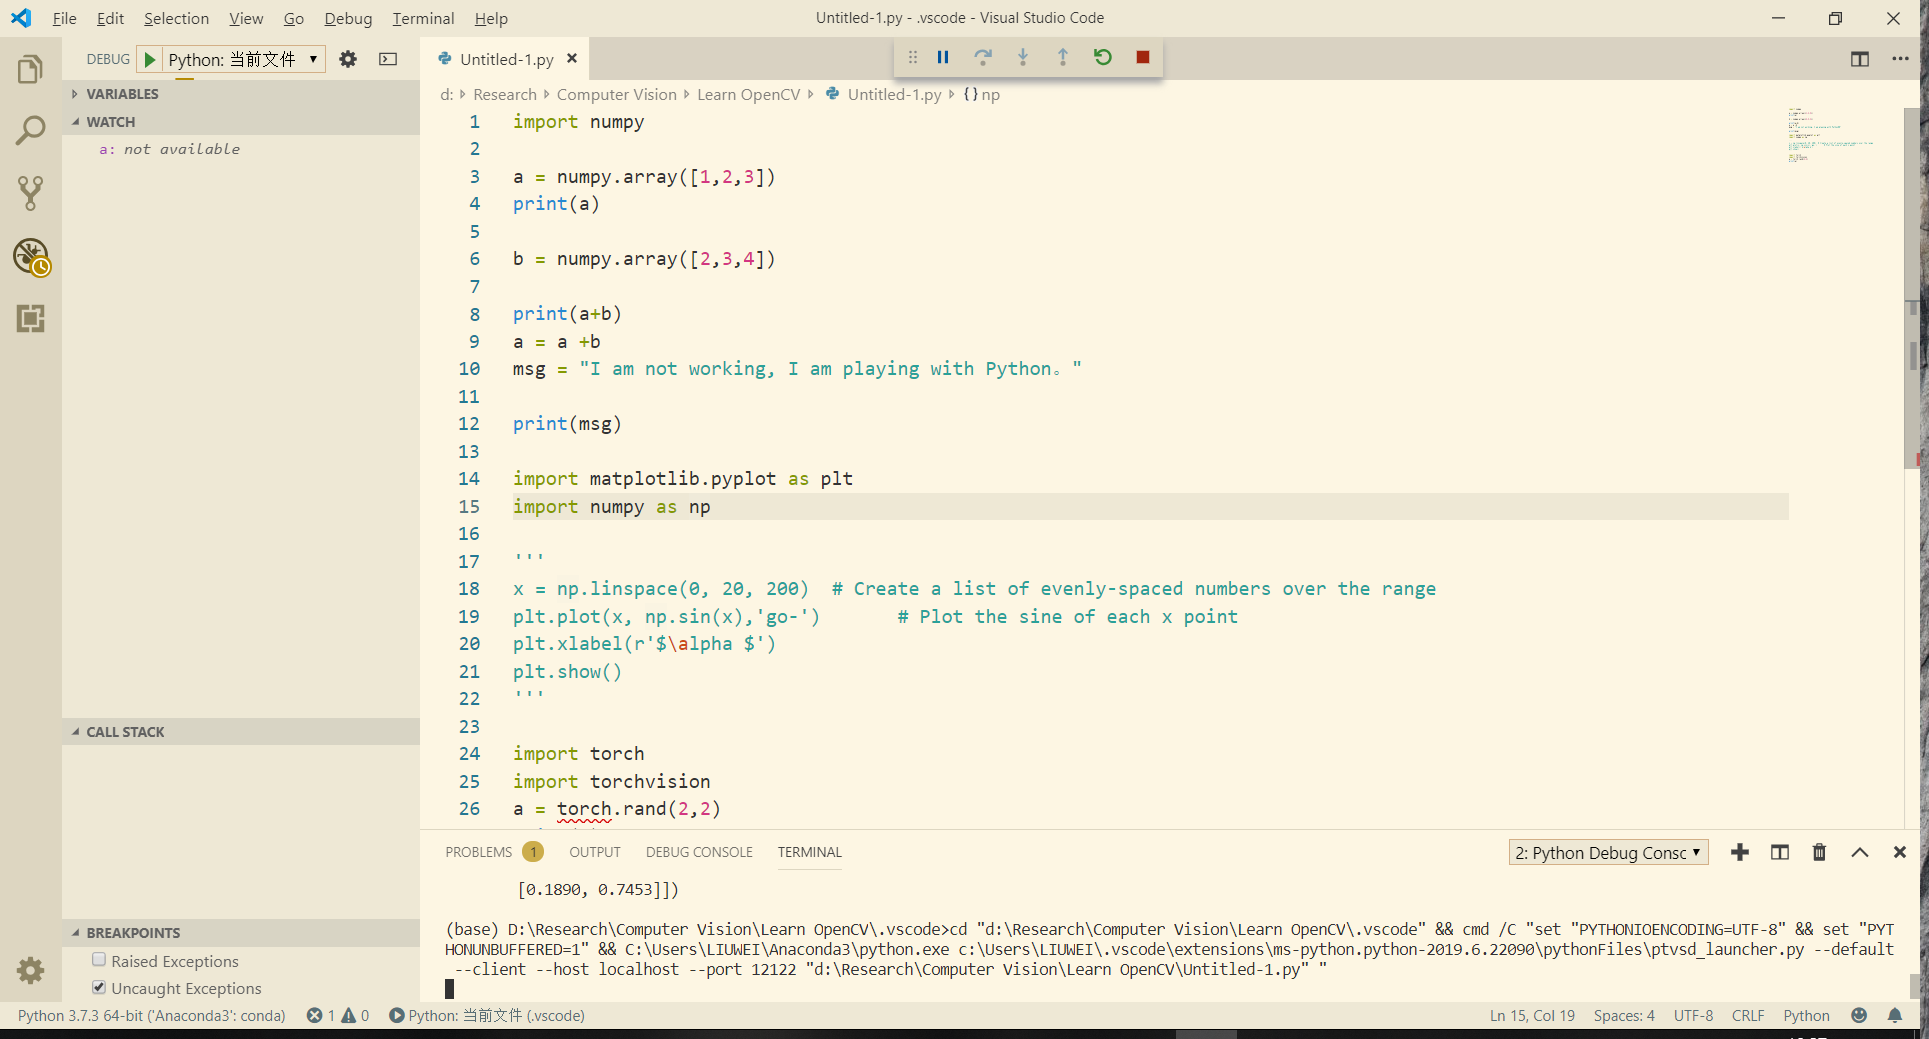1929x1039 pixels.
Task: Step over in the debug toolbar
Action: click(983, 57)
